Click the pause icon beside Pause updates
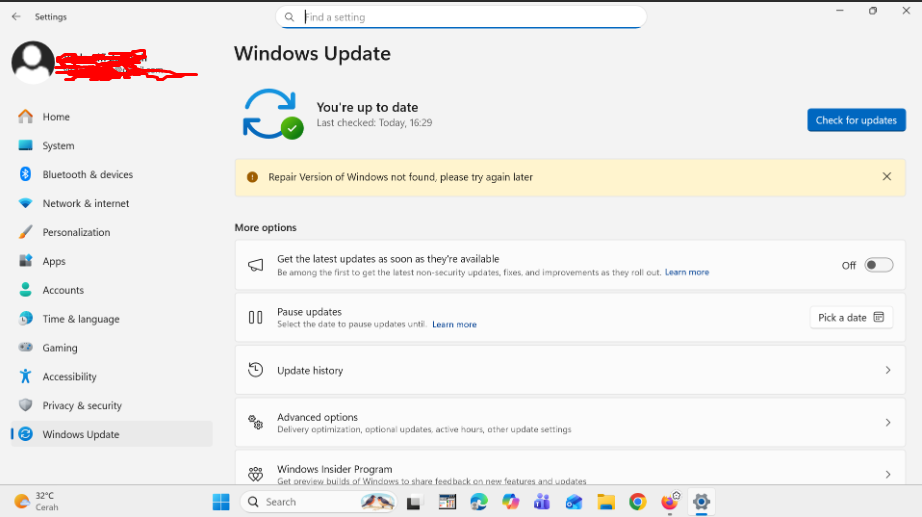The height and width of the screenshot is (517, 922). 255,318
